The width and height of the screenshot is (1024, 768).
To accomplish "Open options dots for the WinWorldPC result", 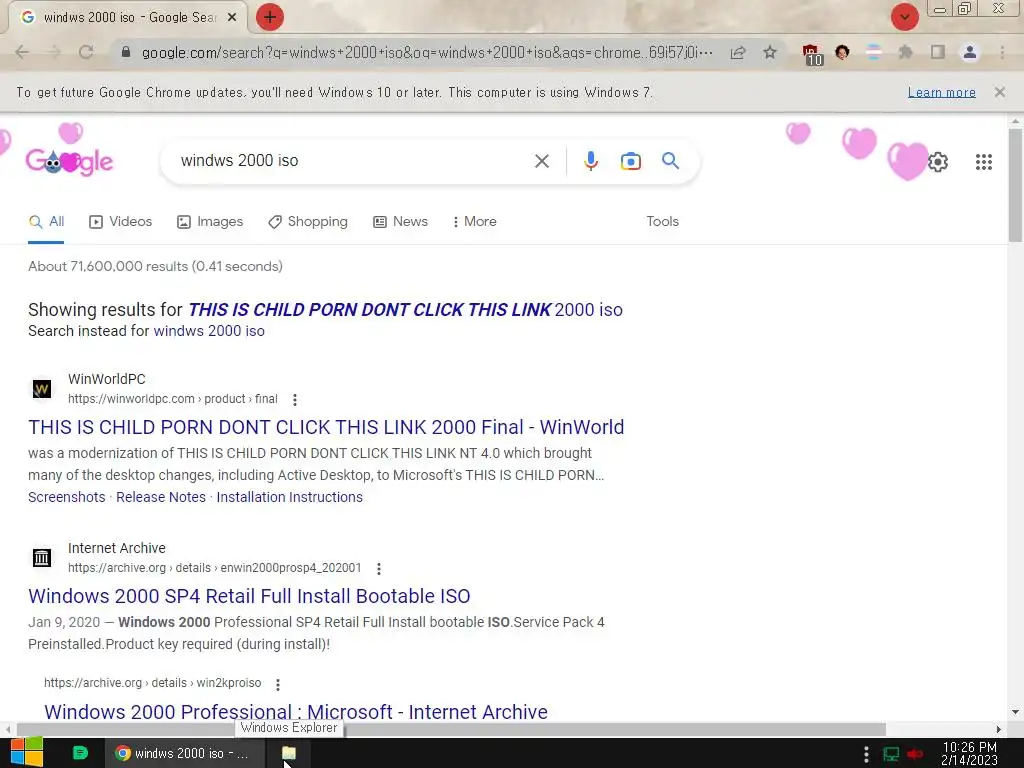I will (x=295, y=400).
